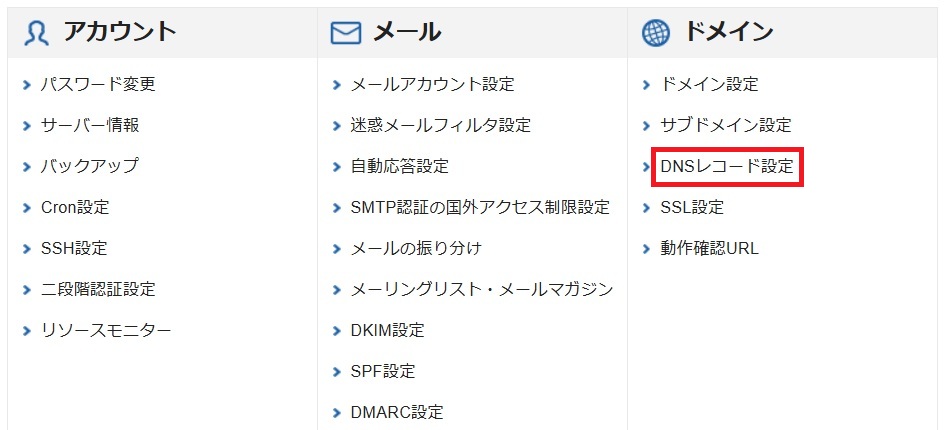This screenshot has height=430, width=945.
Task: Click the arrow beside メーリングリスト・メールマガジン
Action: [x=337, y=290]
